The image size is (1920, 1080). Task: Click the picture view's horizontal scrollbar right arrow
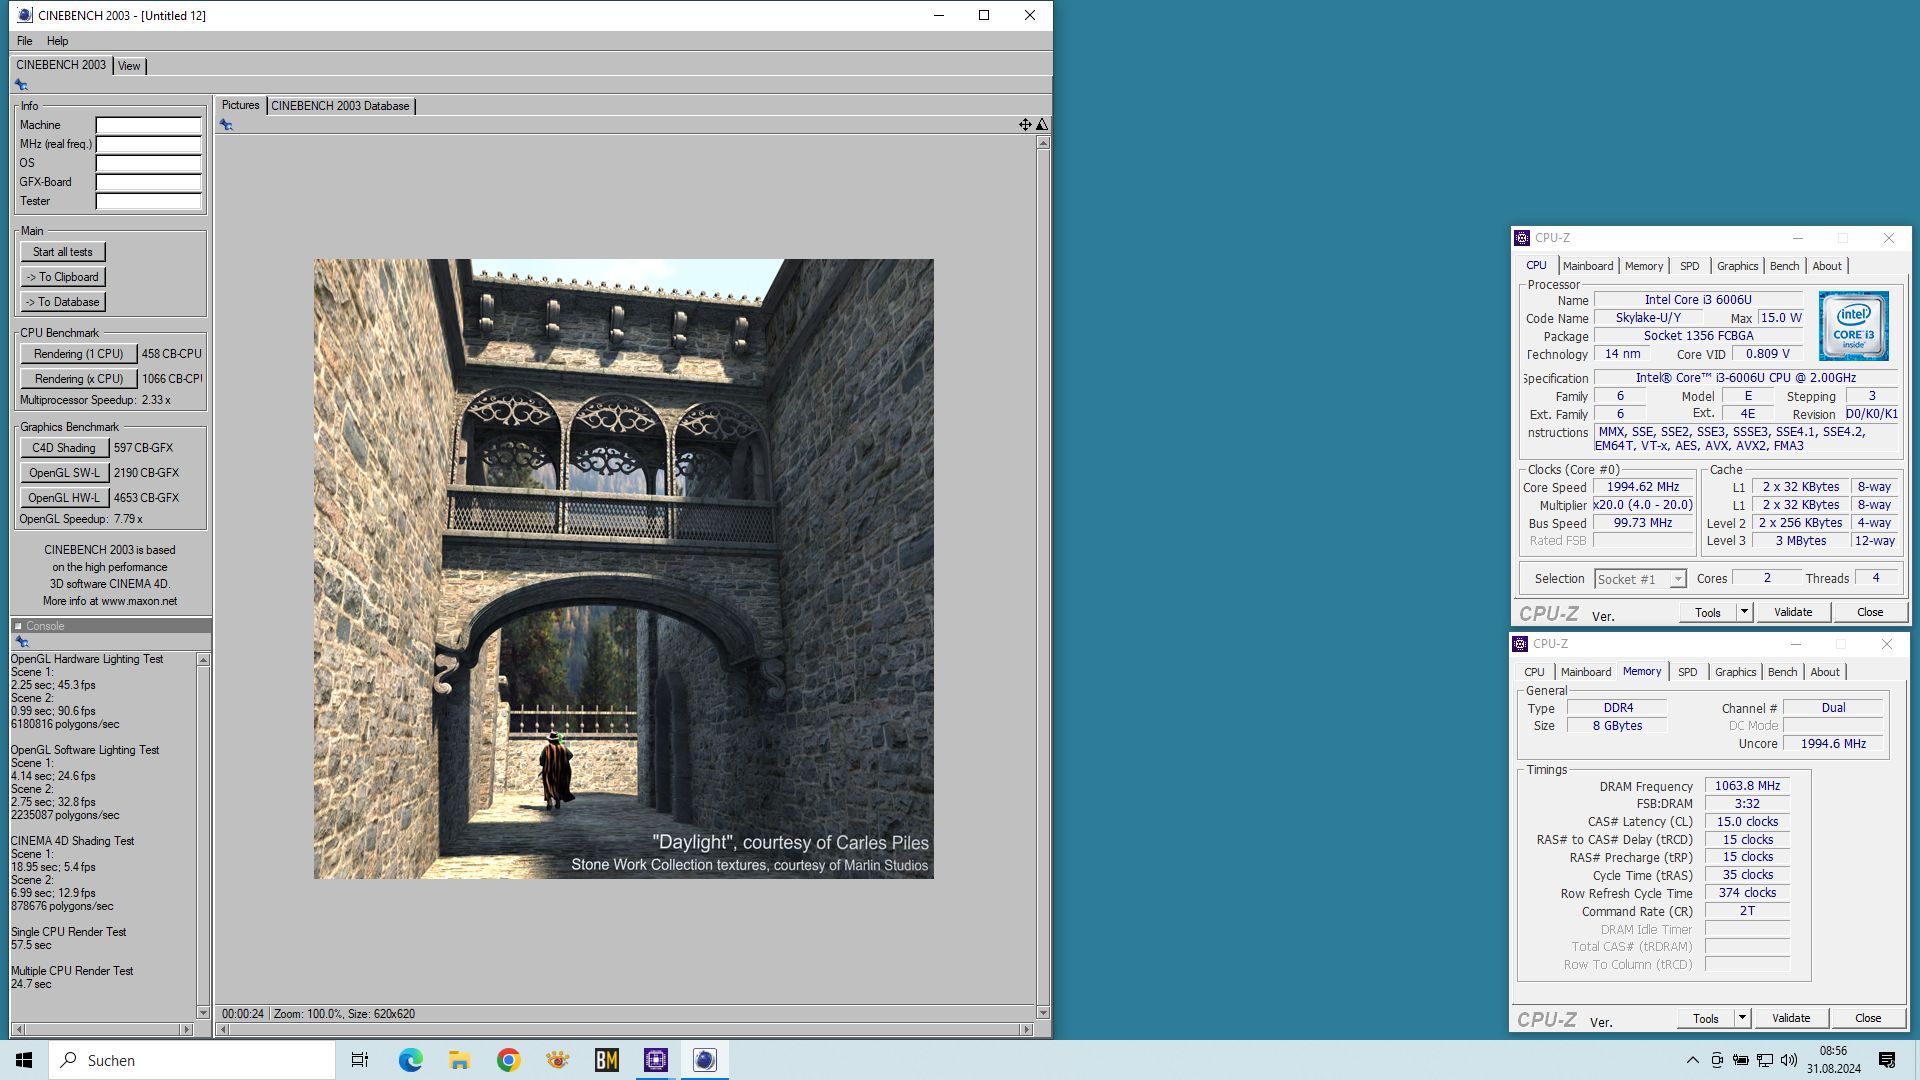[1026, 1029]
